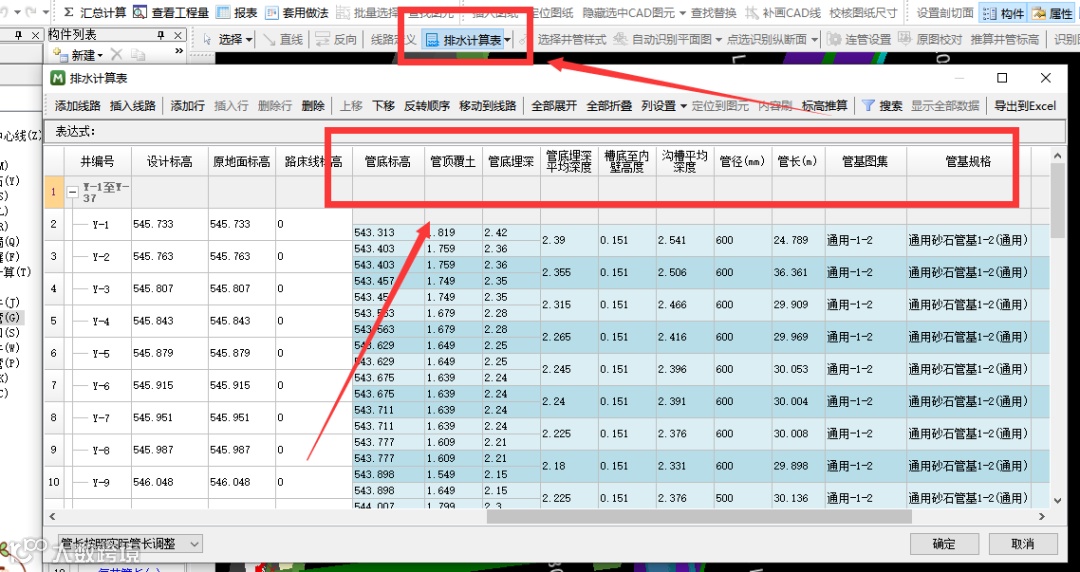Cancel with the 取消 button
Viewport: 1080px width, 572px height.
tap(1023, 544)
